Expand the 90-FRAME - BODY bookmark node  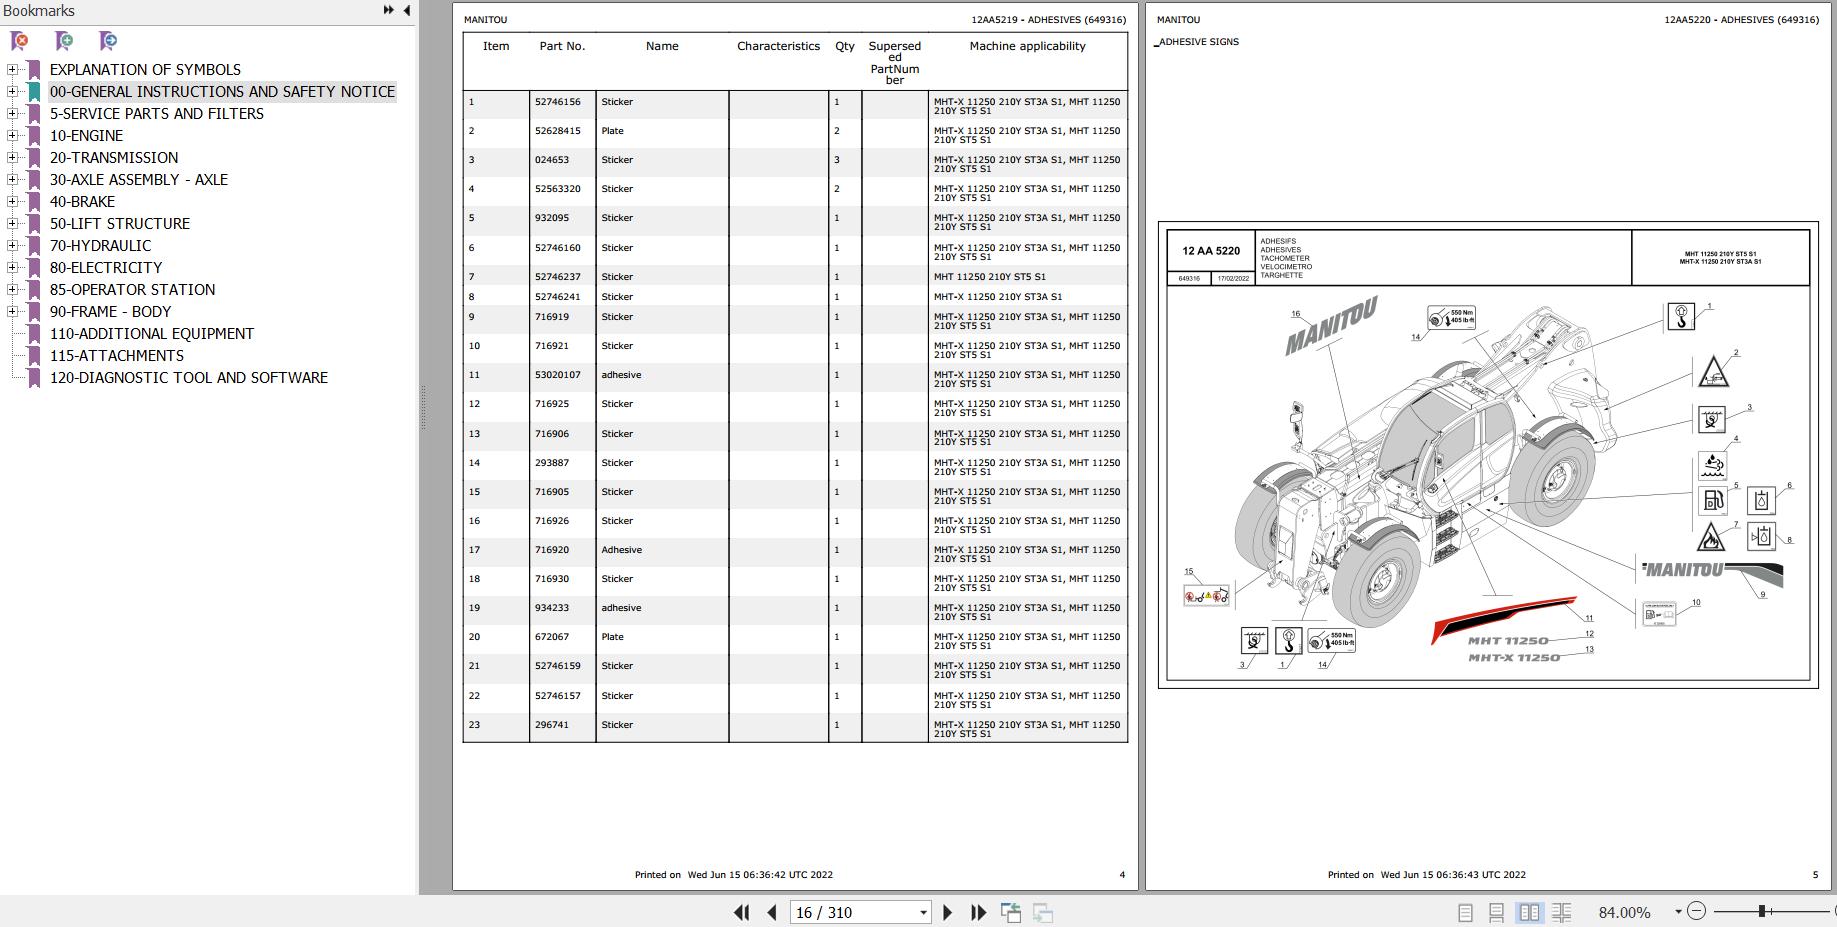click(x=12, y=312)
